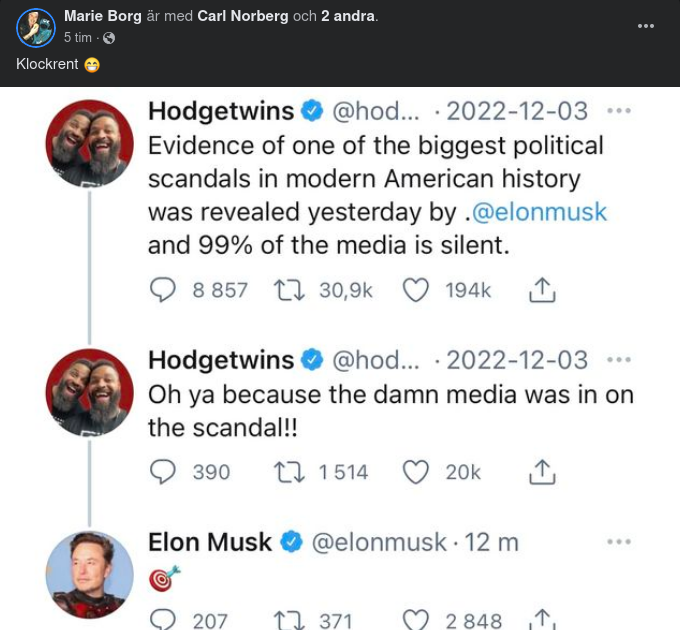Share the first Hodgetwins tweet
The image size is (680, 630).
coord(540,290)
